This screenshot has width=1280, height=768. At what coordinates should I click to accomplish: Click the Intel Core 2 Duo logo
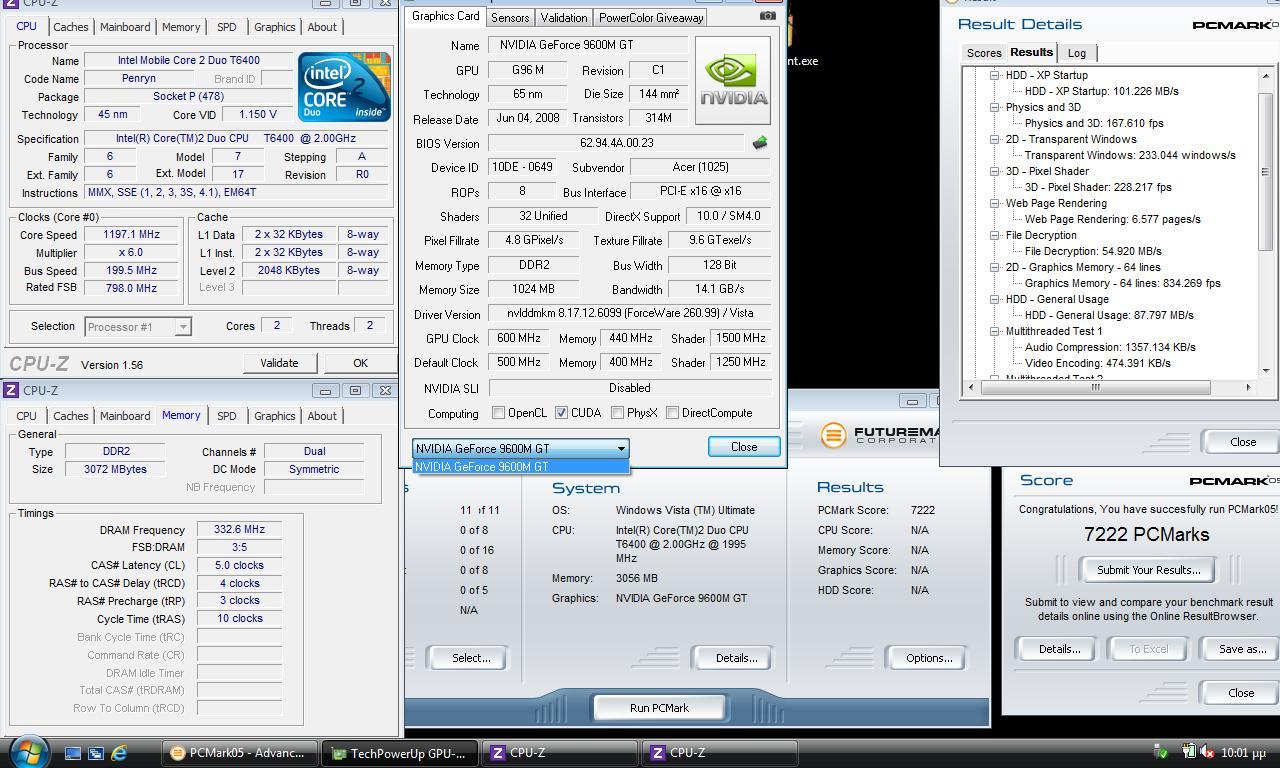pyautogui.click(x=344, y=88)
